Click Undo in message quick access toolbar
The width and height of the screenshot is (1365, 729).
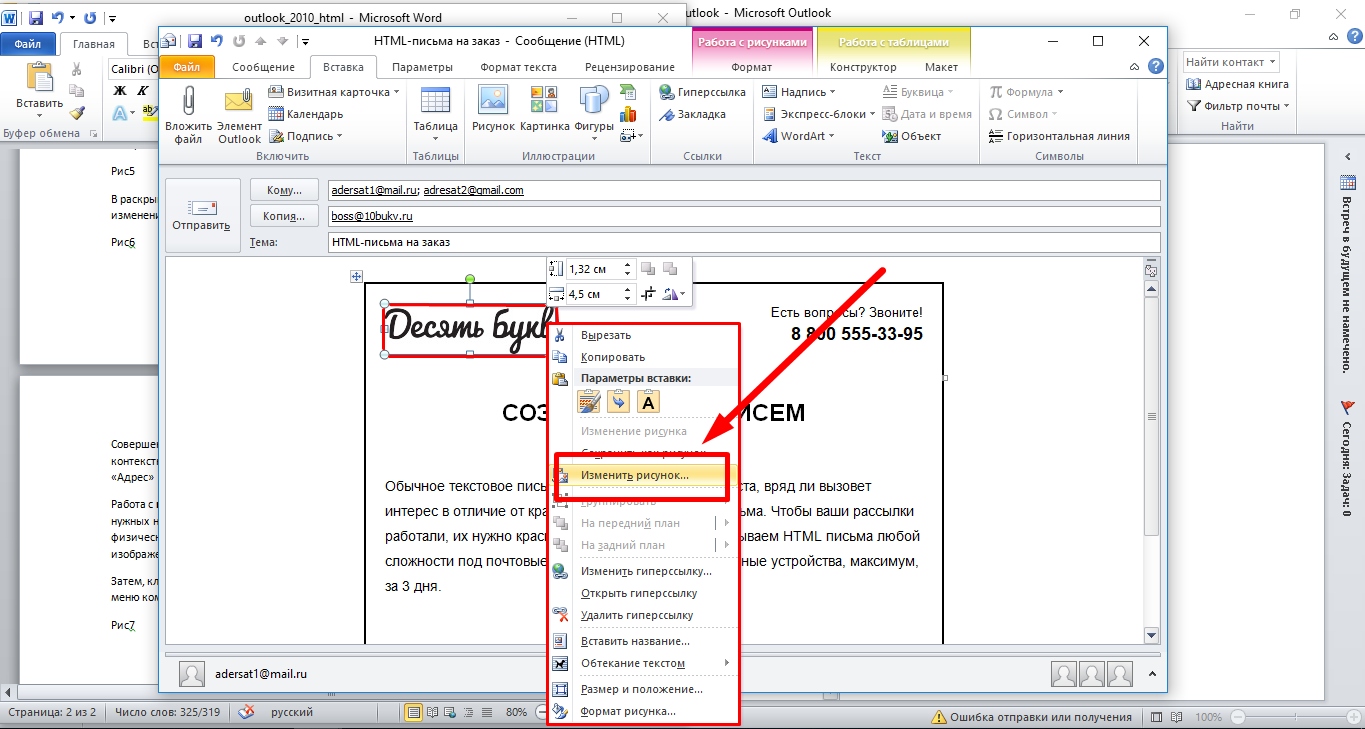click(x=216, y=41)
